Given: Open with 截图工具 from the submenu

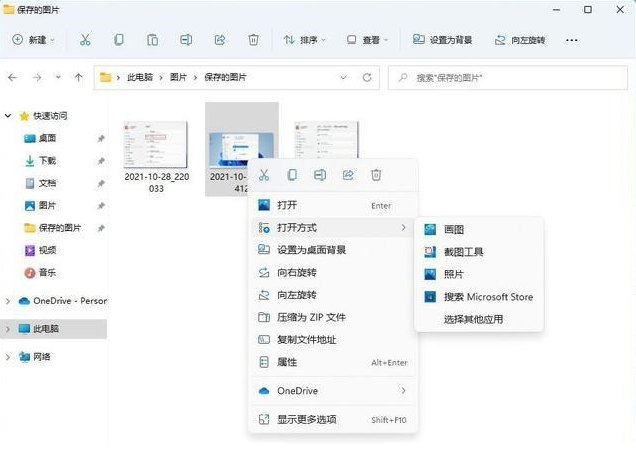Looking at the screenshot, I should 479,252.
